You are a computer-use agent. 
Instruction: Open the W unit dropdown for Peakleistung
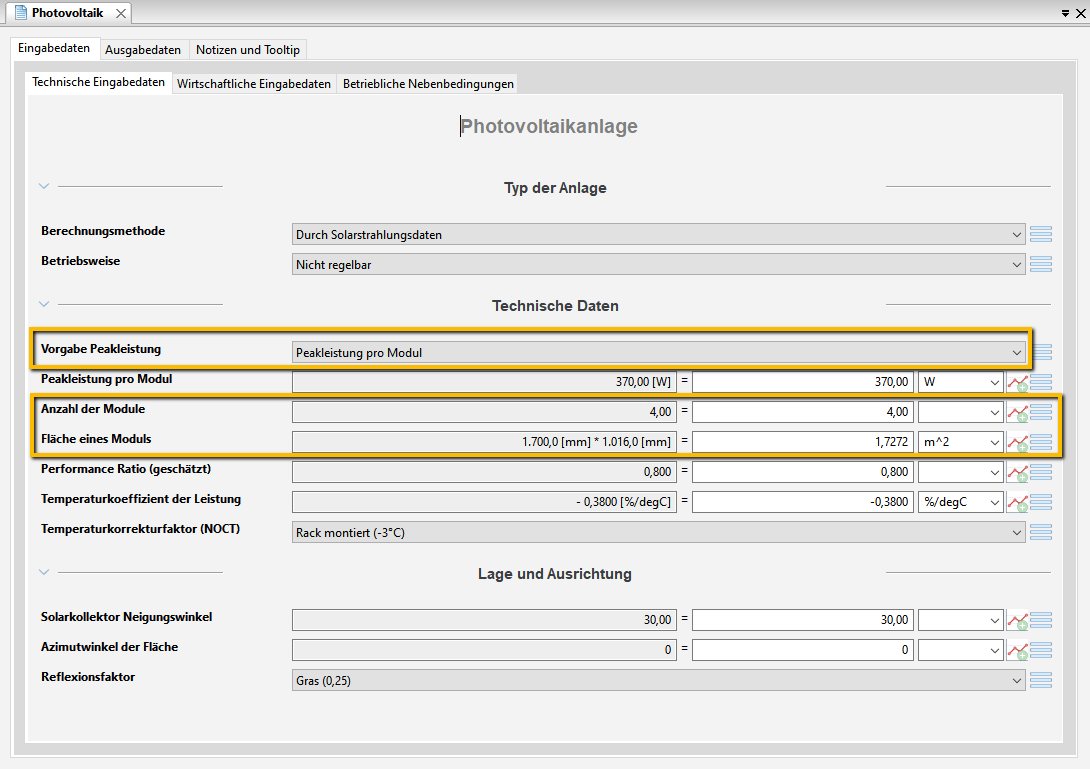tap(961, 382)
